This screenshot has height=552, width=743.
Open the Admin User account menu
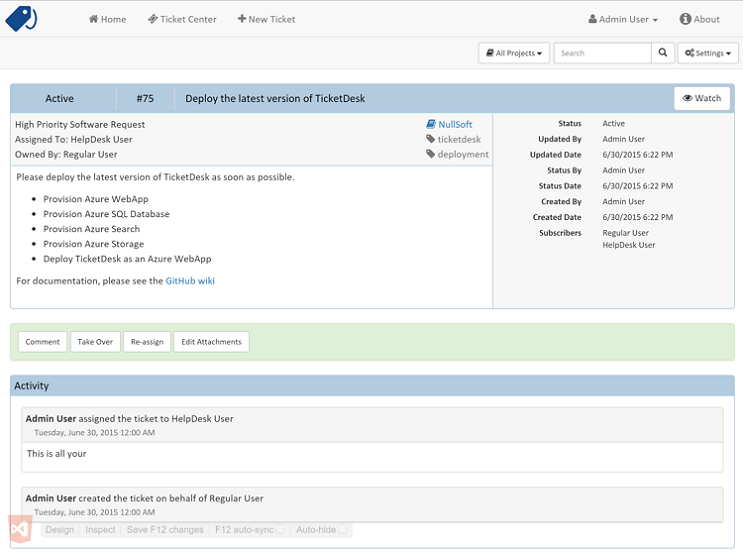click(623, 19)
